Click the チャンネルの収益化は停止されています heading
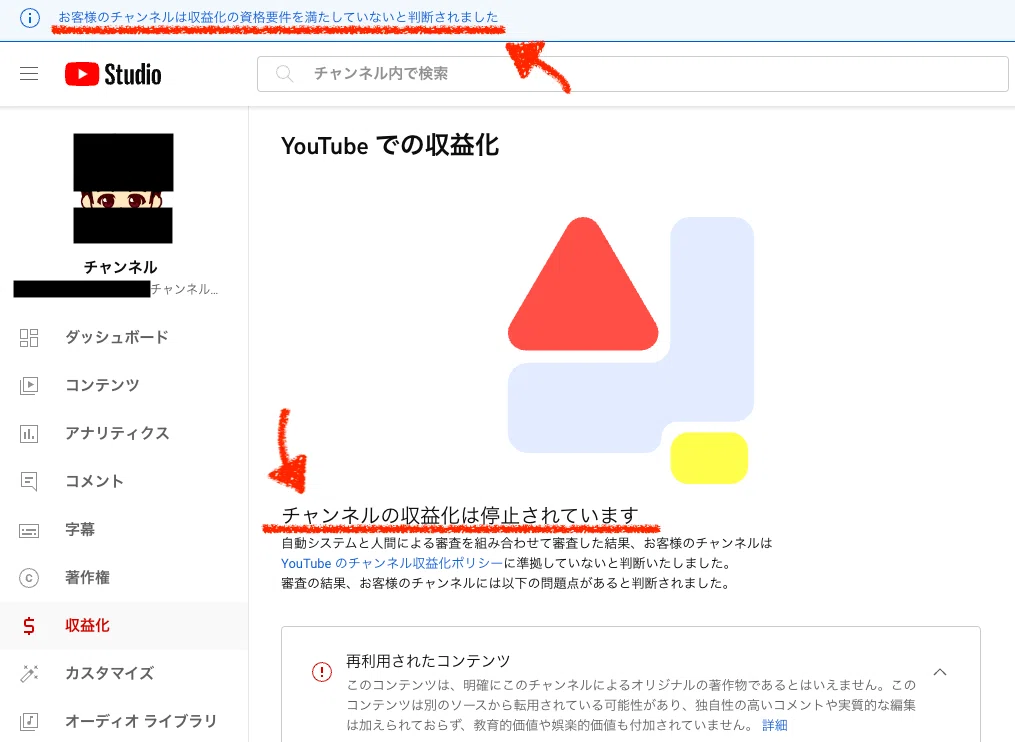Viewport: 1015px width, 742px height. point(460,515)
